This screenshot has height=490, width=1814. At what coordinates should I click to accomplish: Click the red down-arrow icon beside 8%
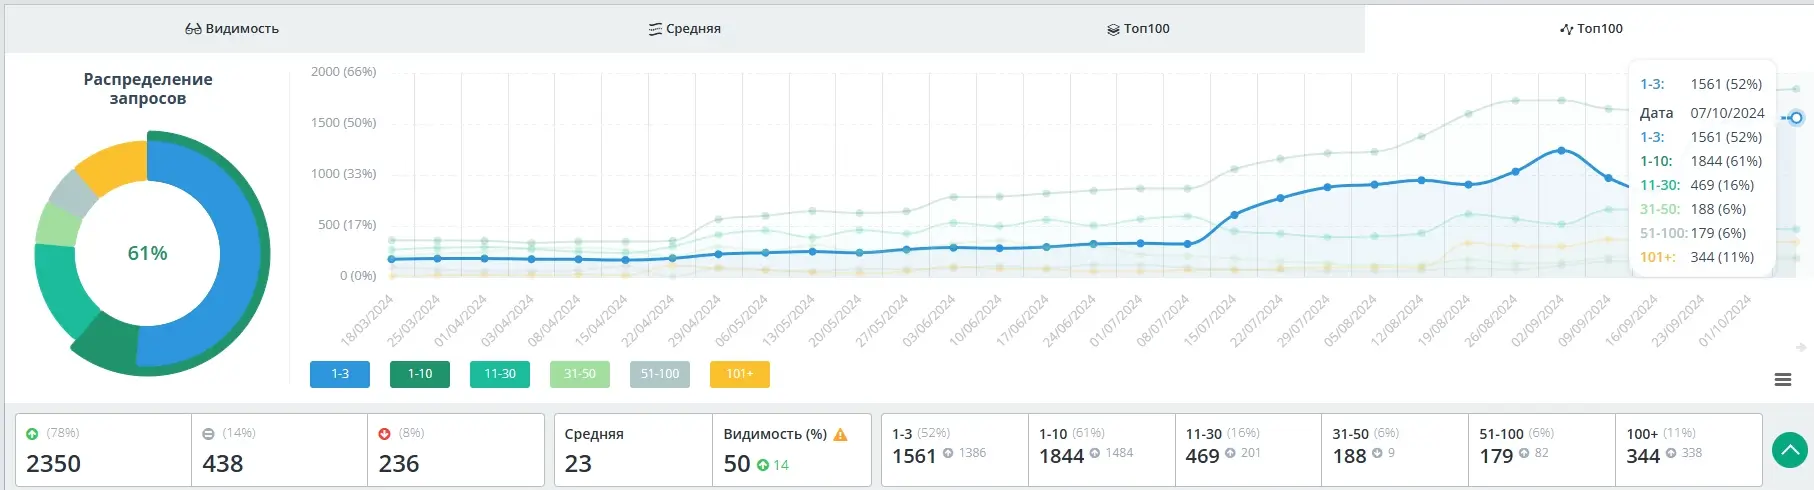pyautogui.click(x=384, y=434)
